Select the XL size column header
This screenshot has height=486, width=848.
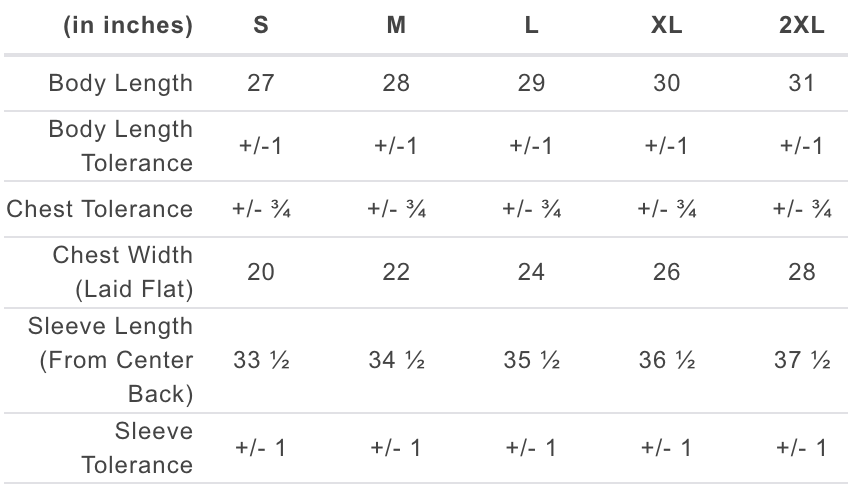[666, 27]
